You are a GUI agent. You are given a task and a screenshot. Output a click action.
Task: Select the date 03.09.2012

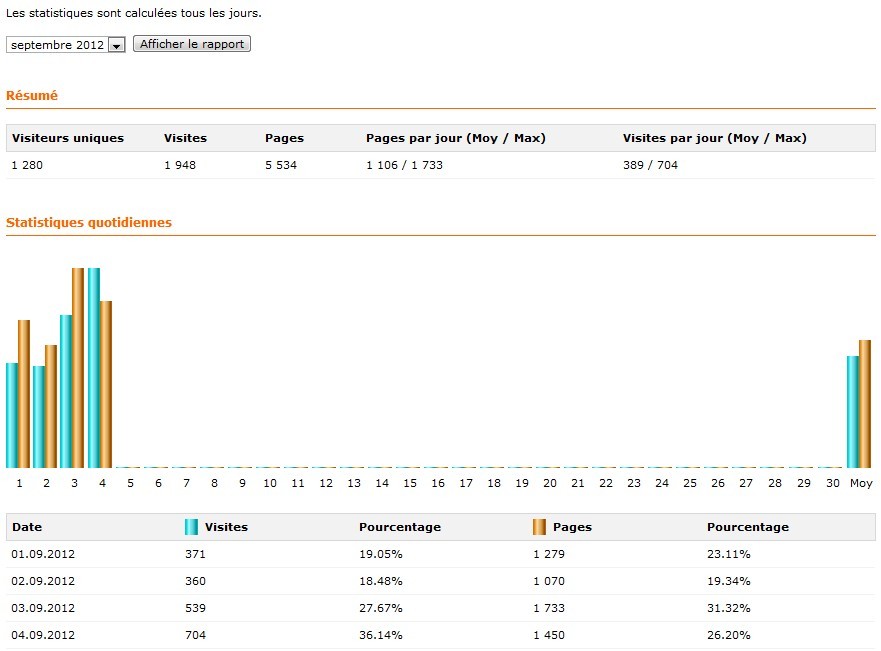(43, 608)
